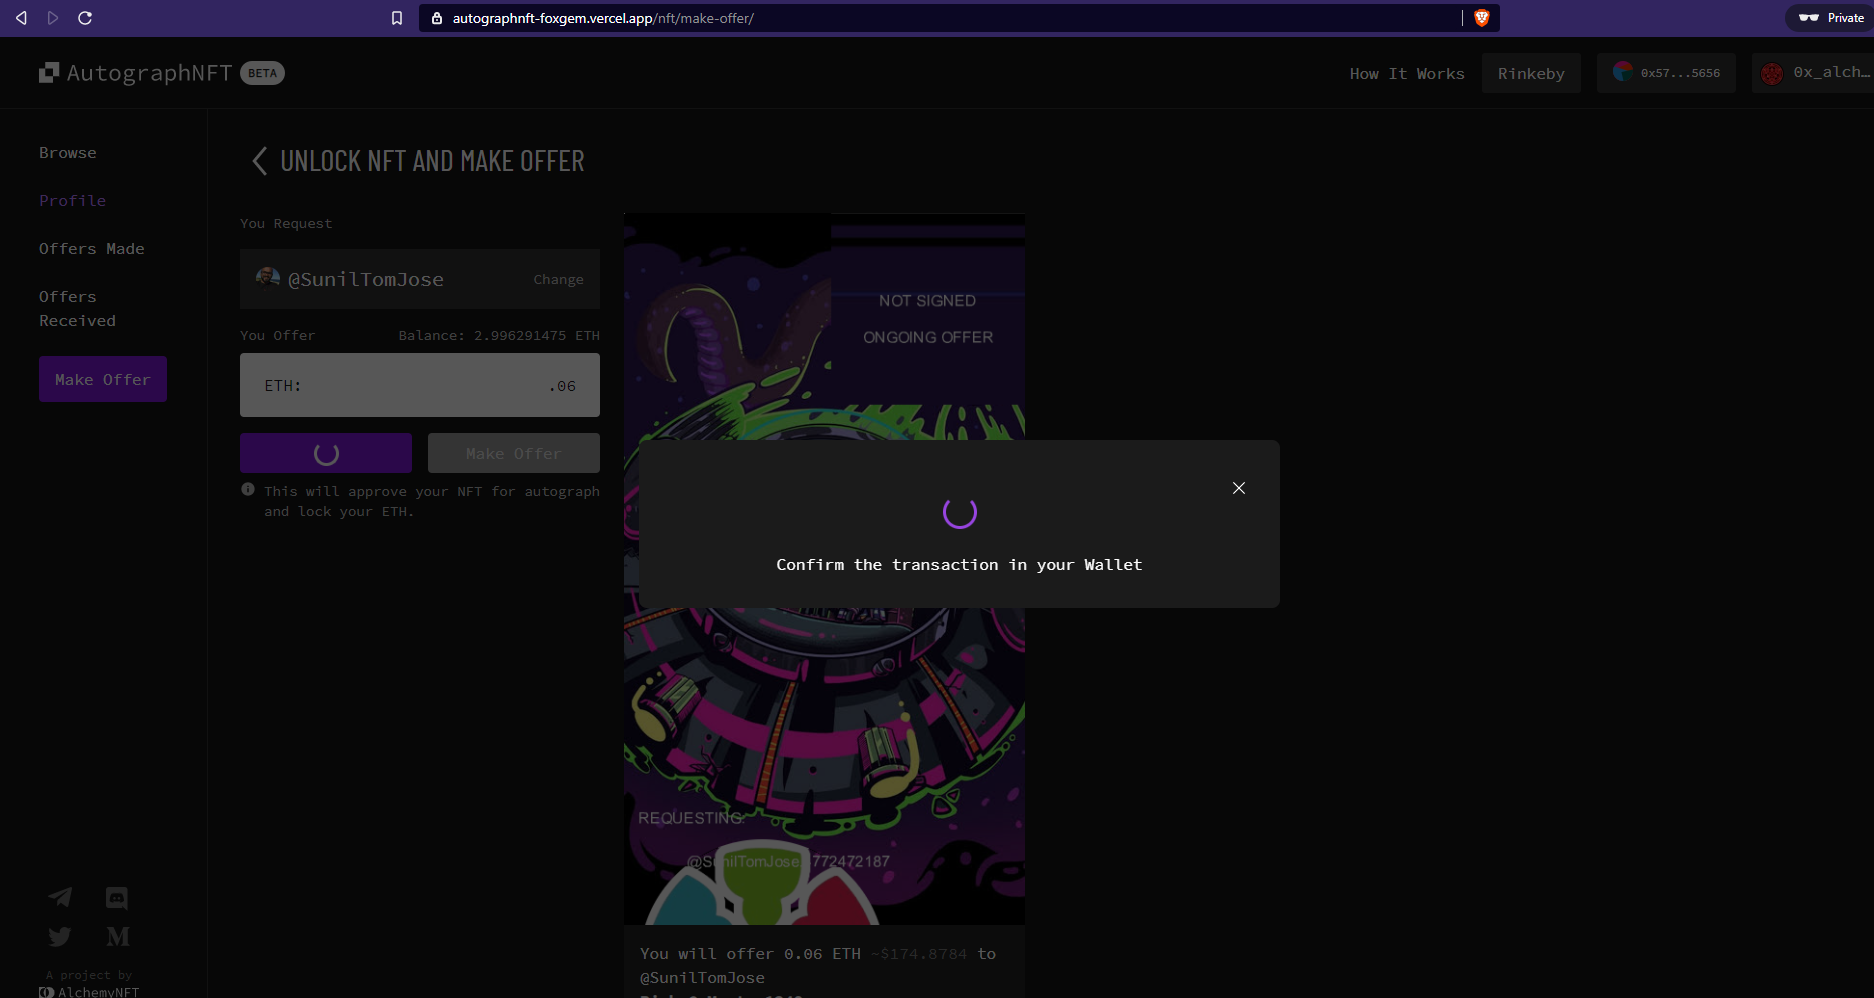Open the Discord link icon
The height and width of the screenshot is (998, 1874).
point(117,898)
